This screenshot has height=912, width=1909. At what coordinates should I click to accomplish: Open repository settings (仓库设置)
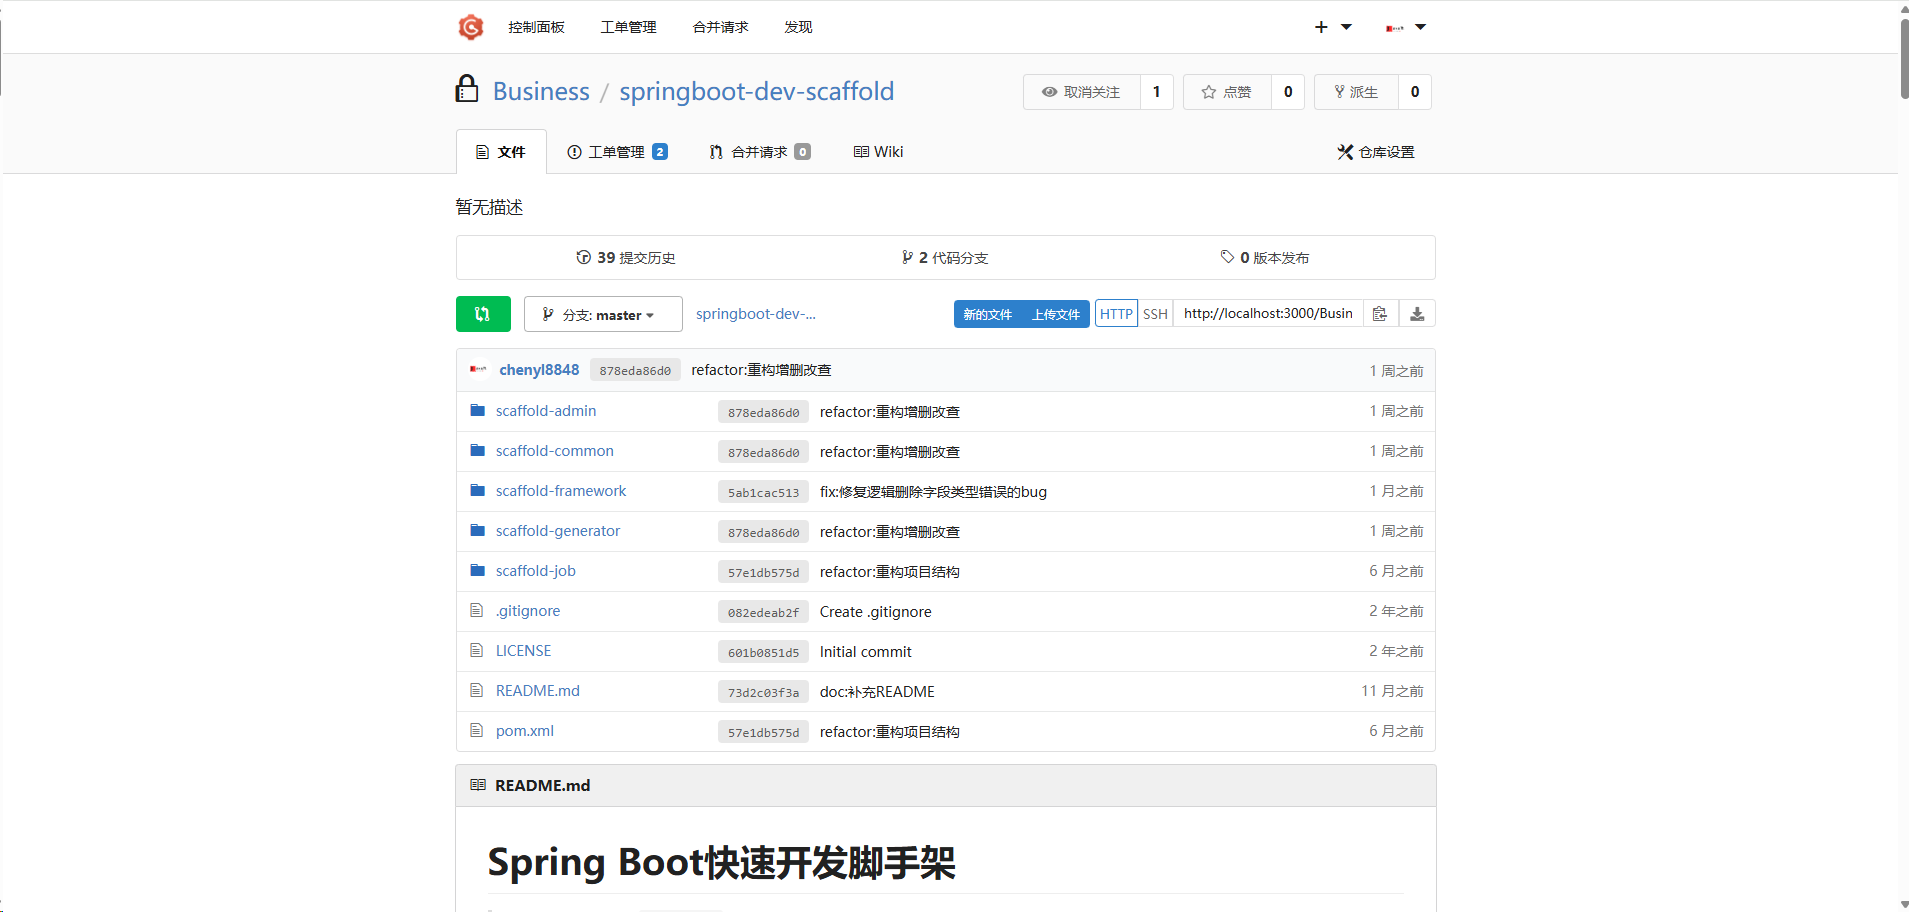tap(1376, 152)
